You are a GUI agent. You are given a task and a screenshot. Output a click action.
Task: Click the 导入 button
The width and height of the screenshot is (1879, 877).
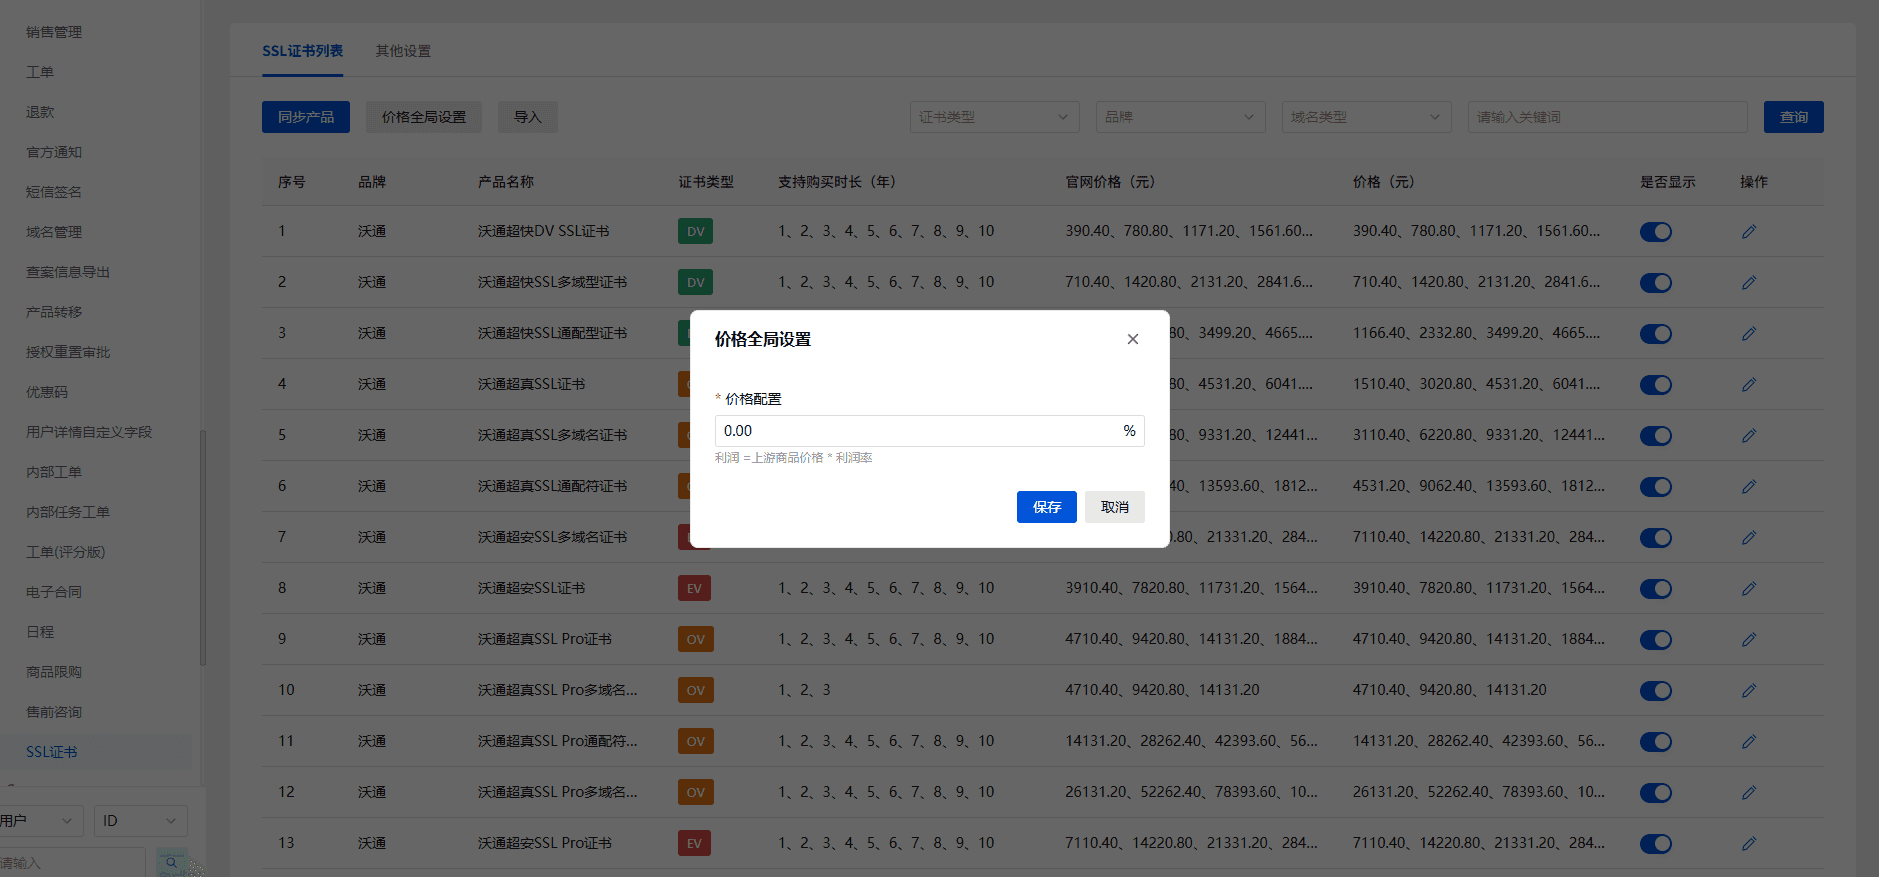pyautogui.click(x=528, y=117)
